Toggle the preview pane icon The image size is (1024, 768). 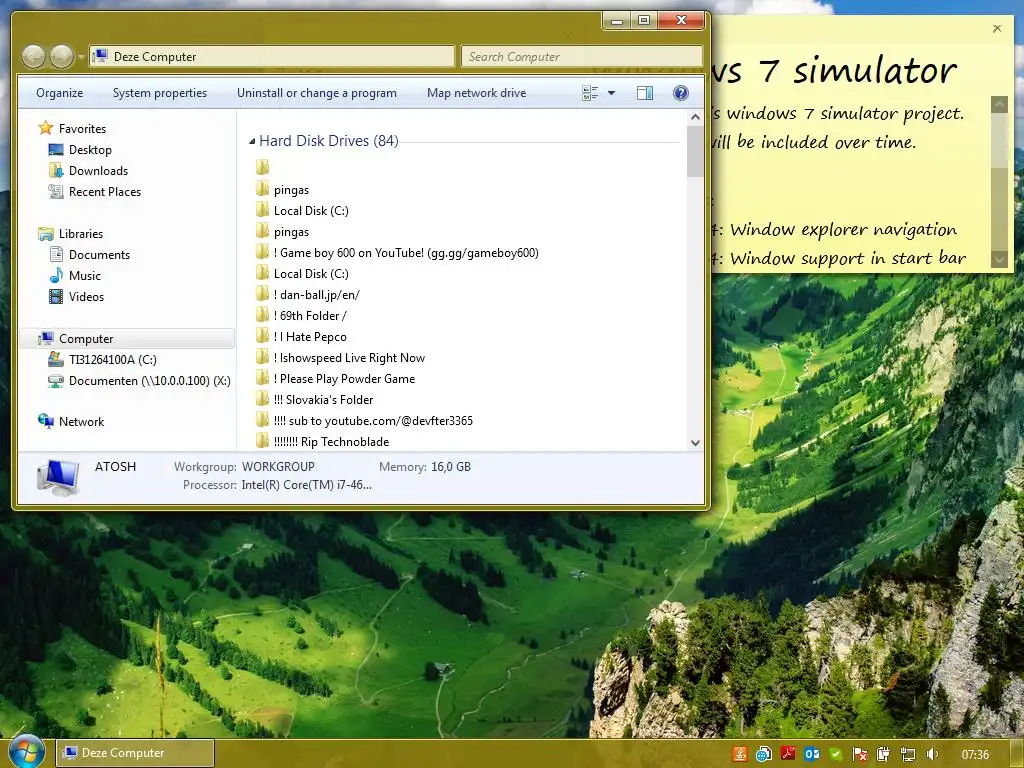(645, 93)
